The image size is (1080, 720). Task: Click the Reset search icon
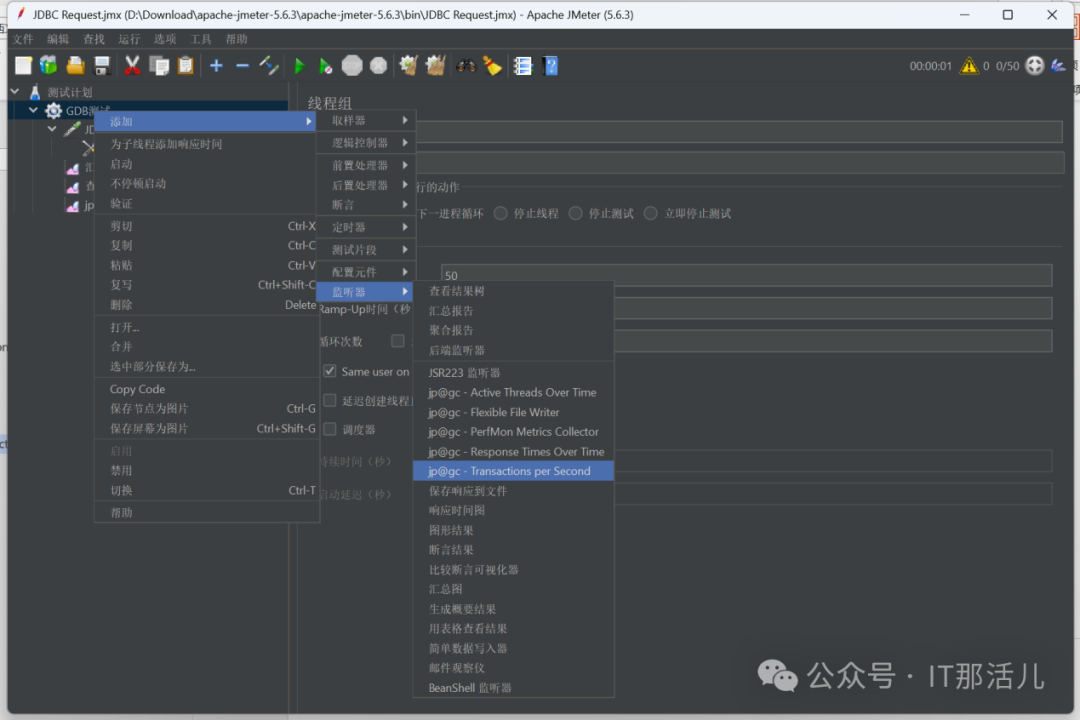click(492, 65)
